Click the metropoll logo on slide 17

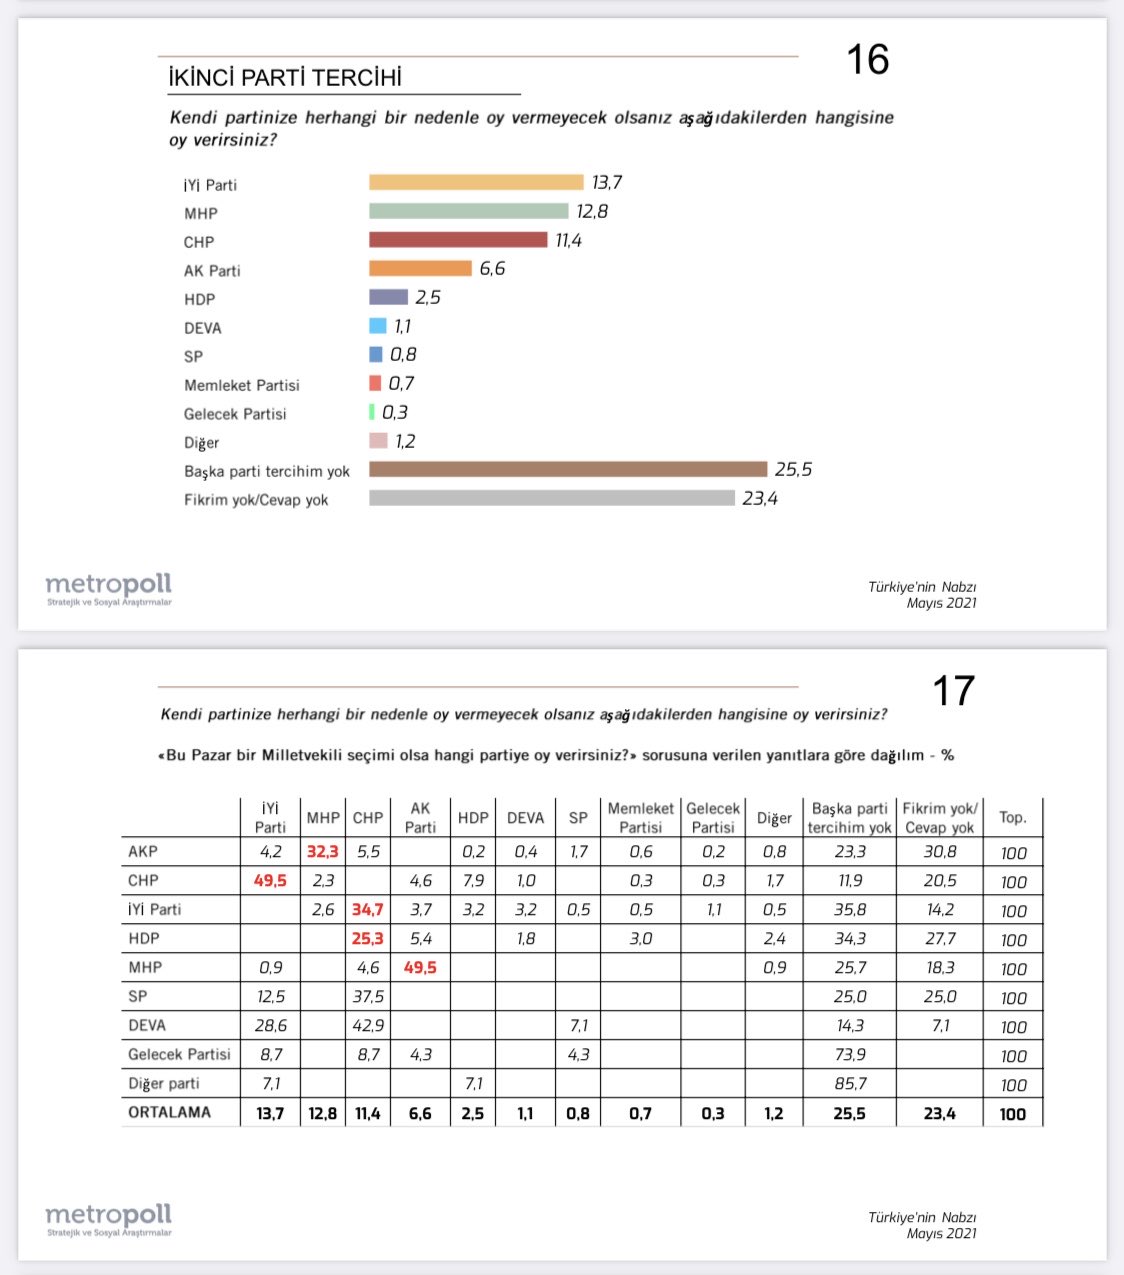point(108,1218)
